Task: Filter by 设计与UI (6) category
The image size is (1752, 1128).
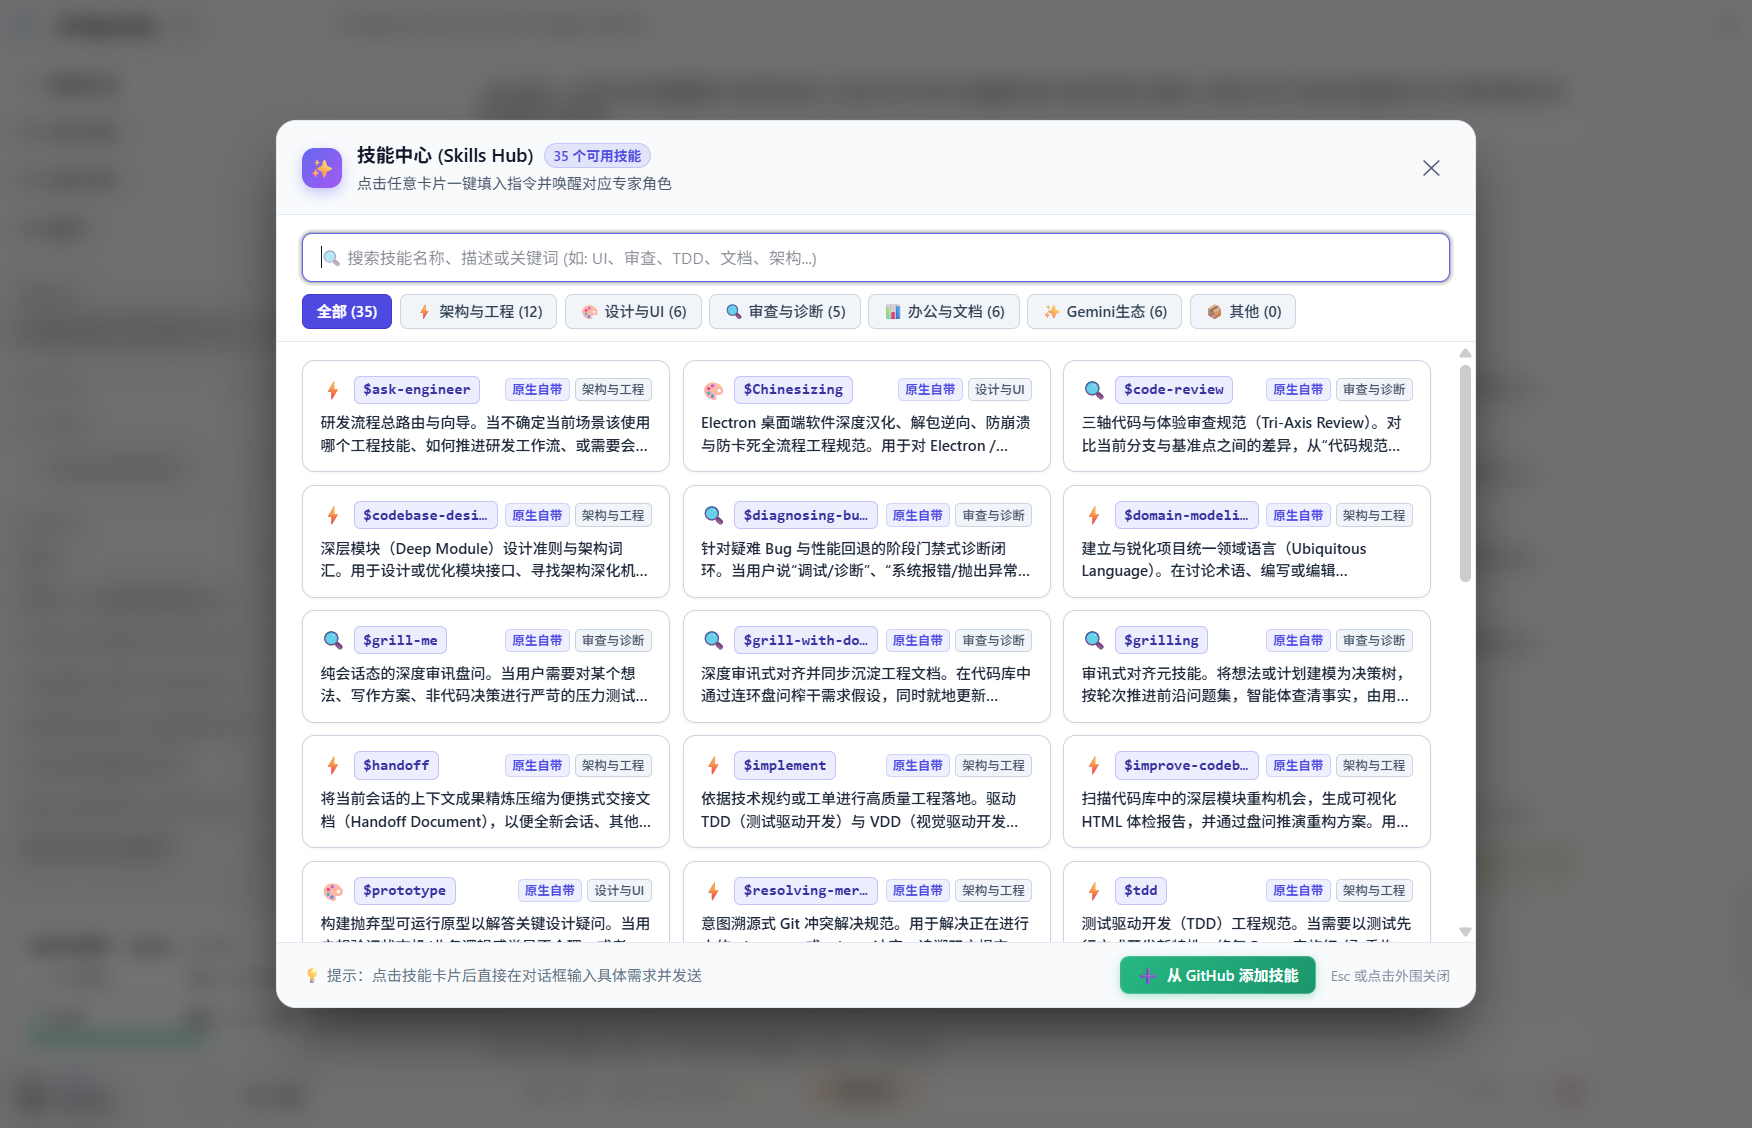Action: [633, 312]
